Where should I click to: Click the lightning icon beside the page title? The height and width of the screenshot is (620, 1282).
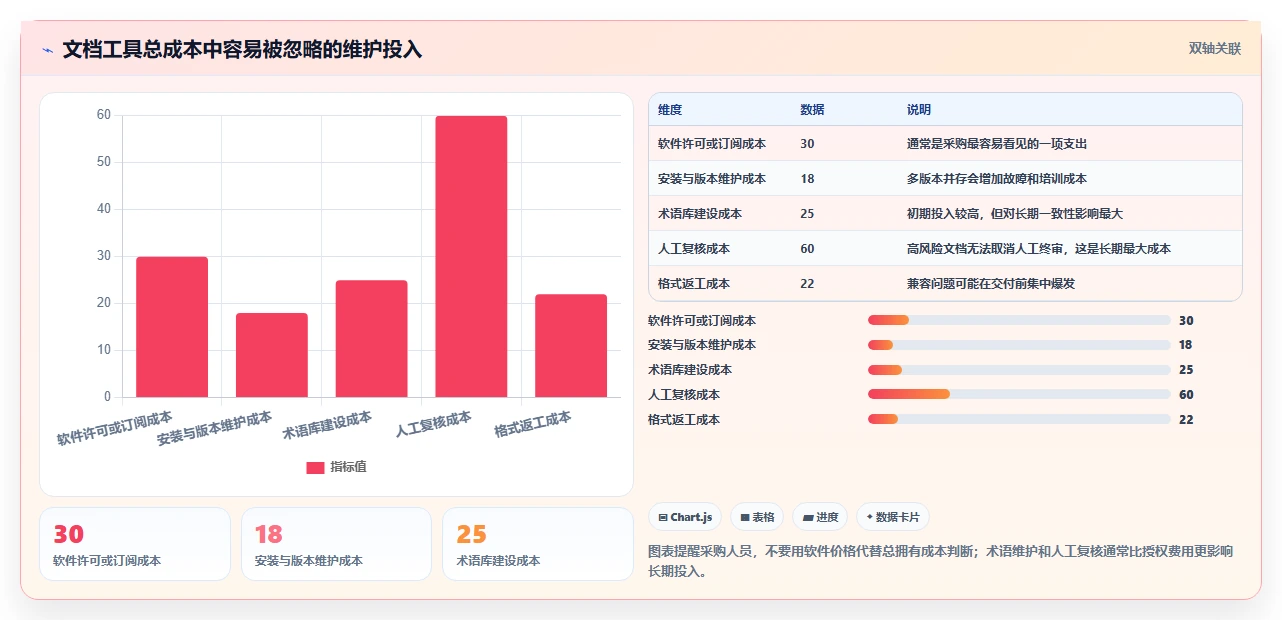pos(47,50)
